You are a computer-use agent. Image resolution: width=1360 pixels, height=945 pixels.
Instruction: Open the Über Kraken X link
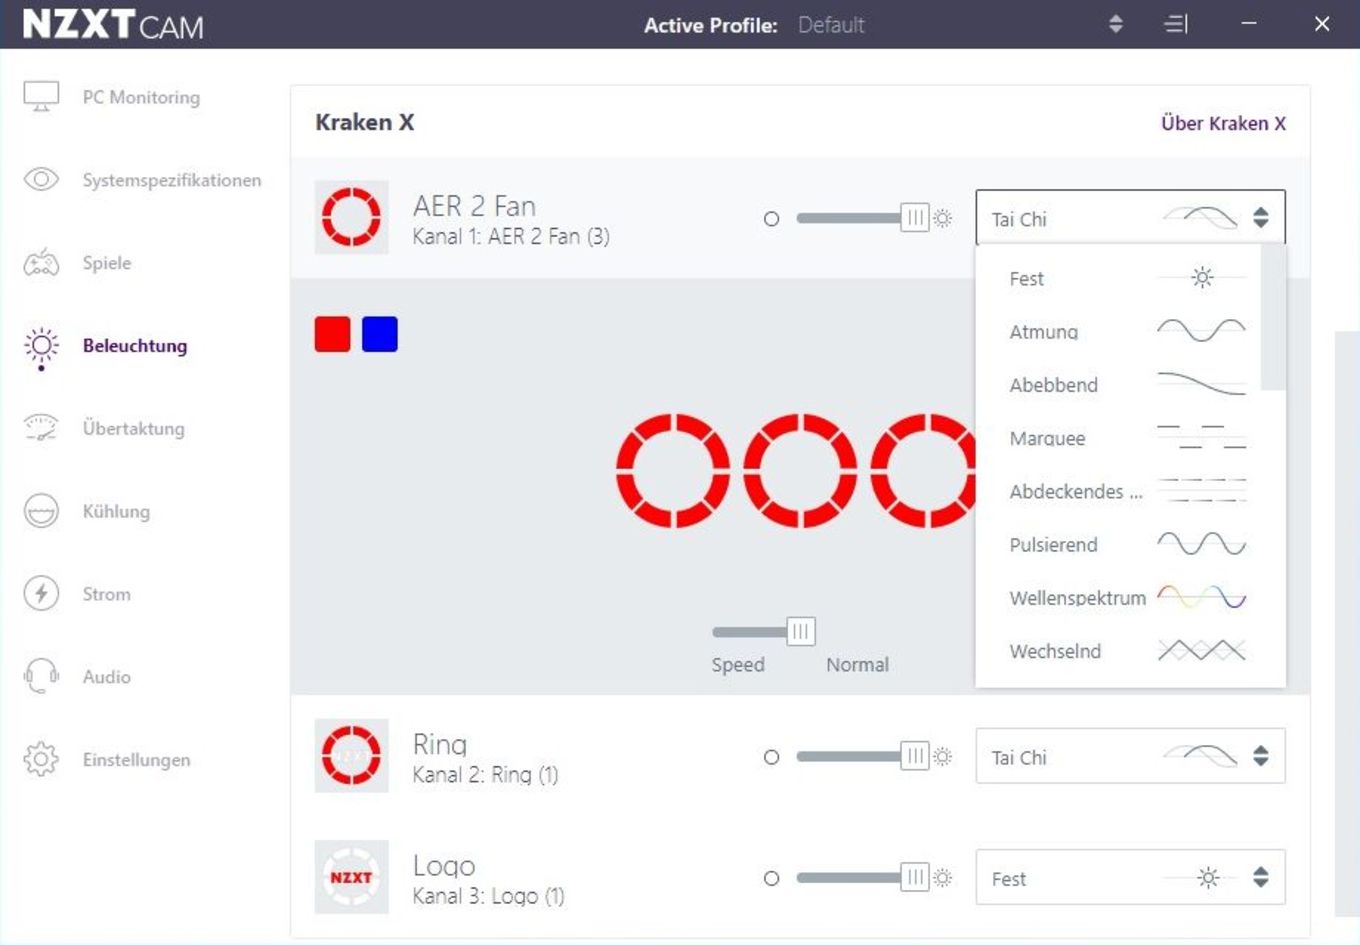pos(1223,123)
